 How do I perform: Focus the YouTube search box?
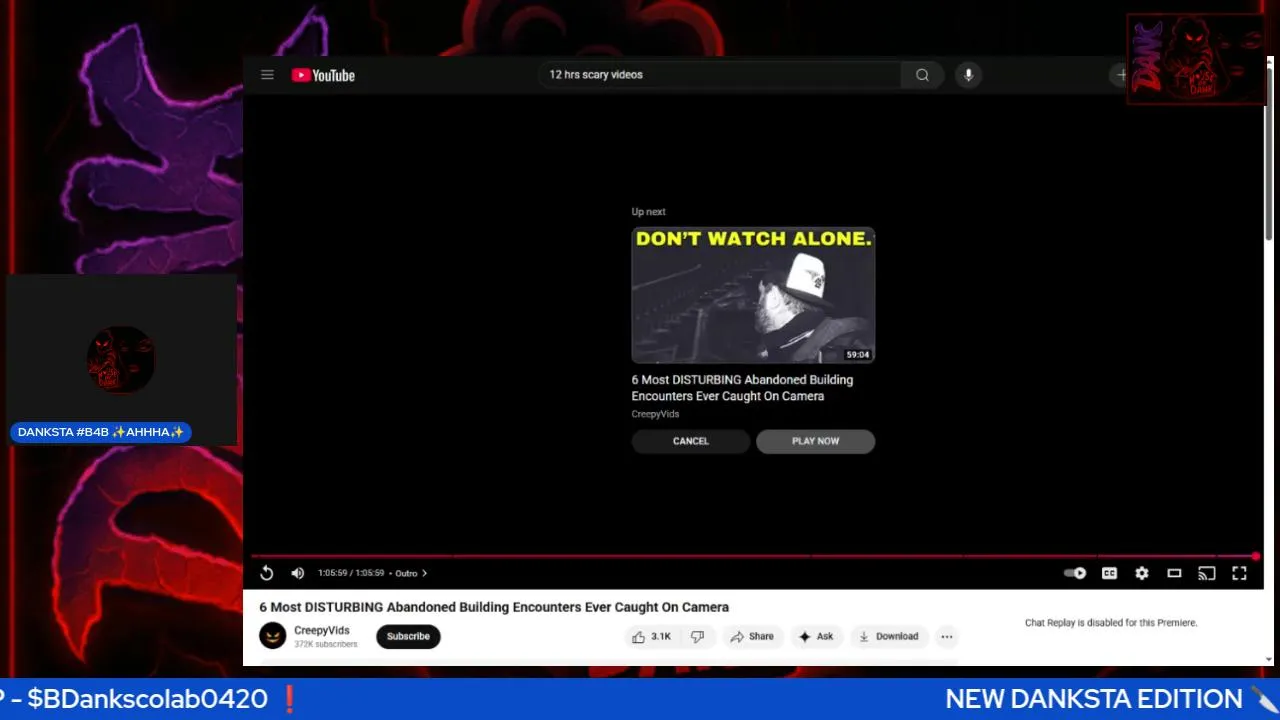tap(720, 75)
